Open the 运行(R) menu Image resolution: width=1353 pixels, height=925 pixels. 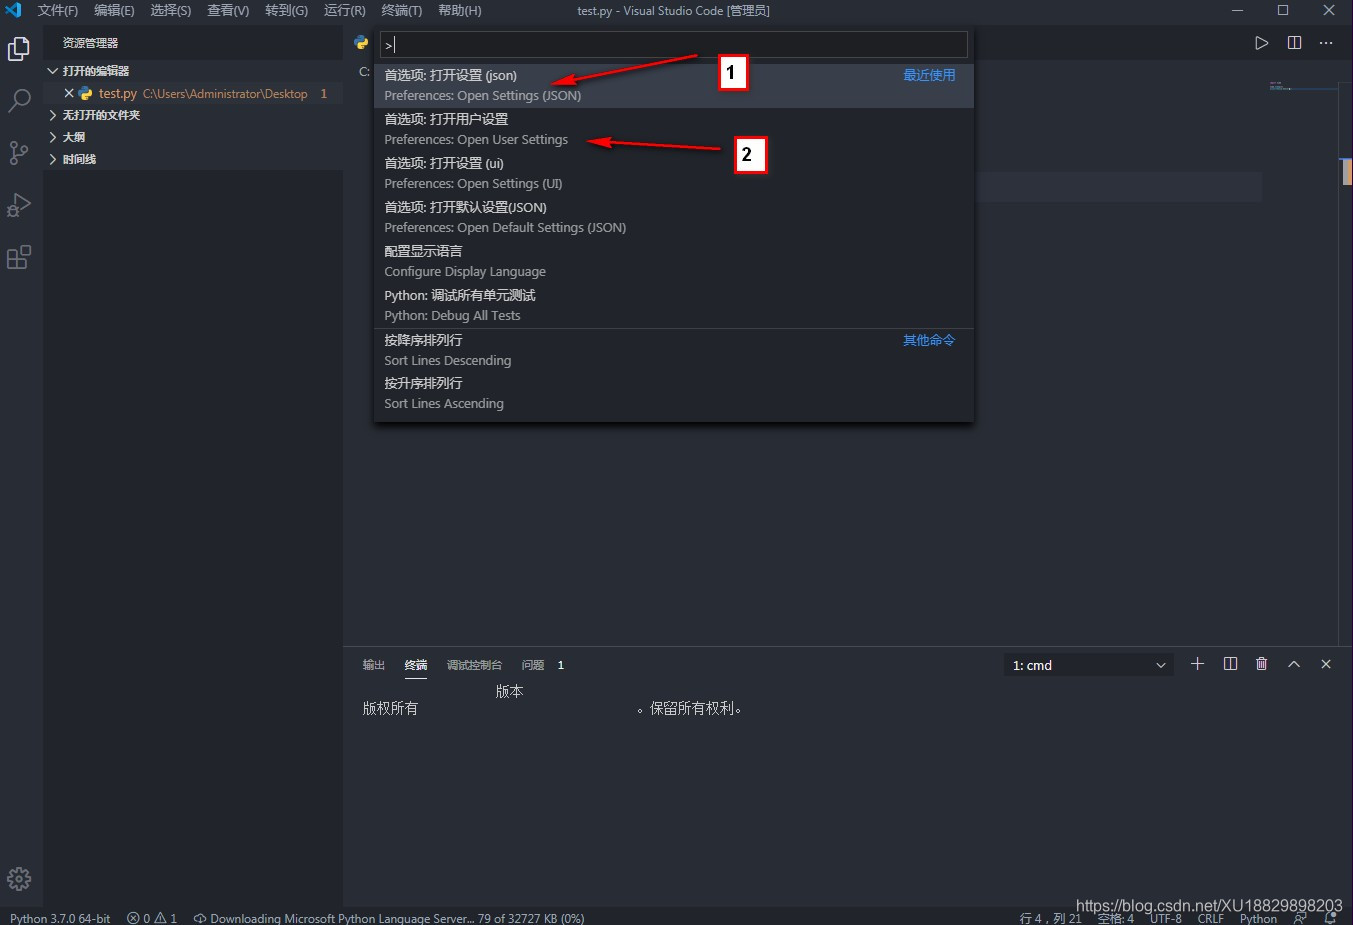345,10
